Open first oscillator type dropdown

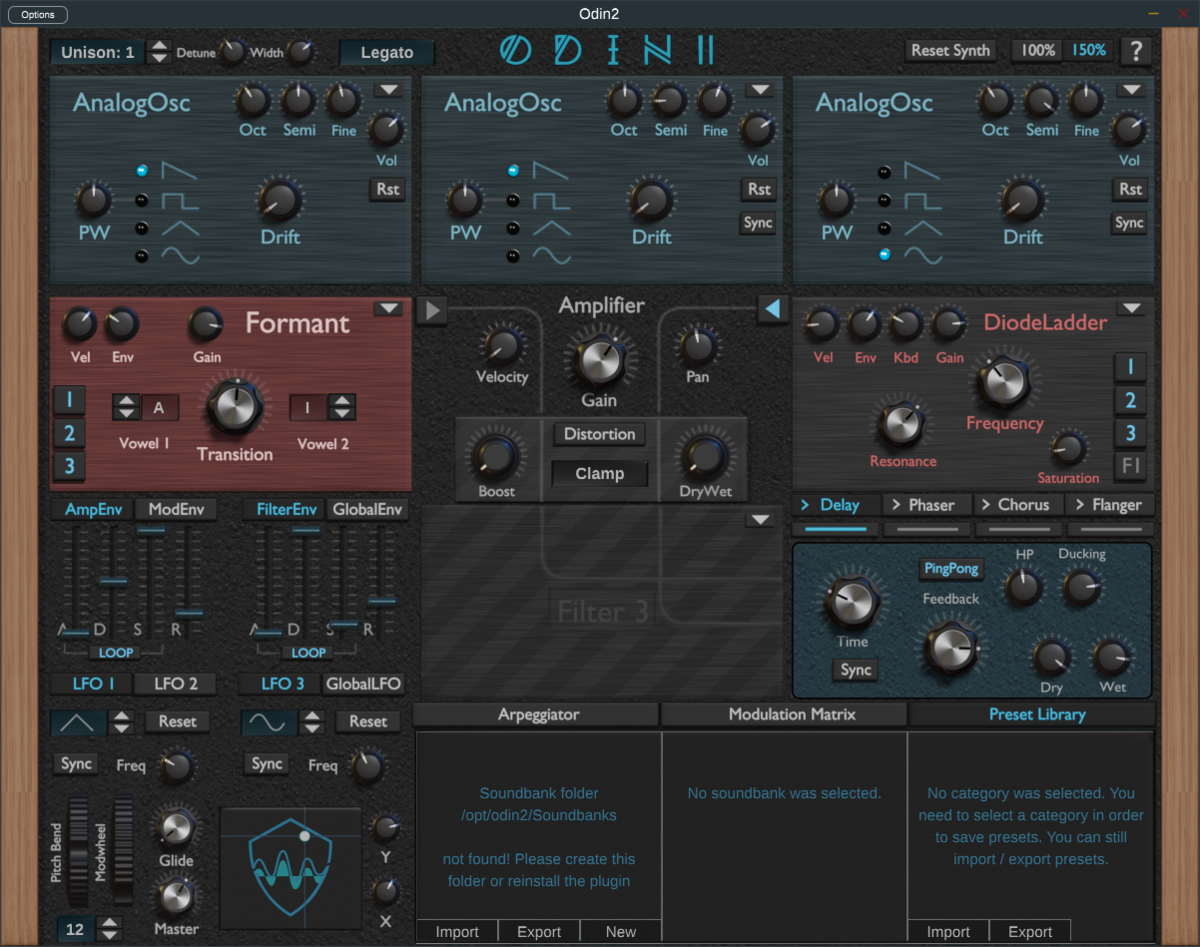389,90
